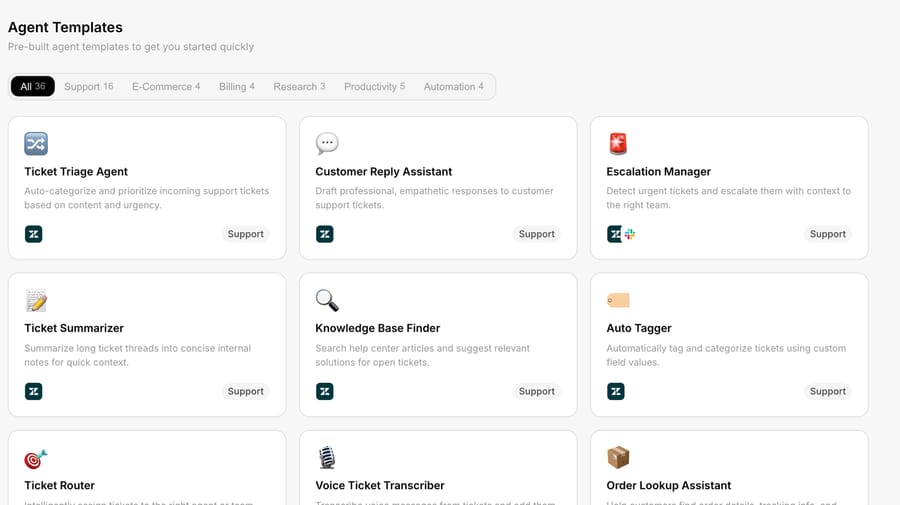Click Support tag on Ticket Triage Agent card
Image resolution: width=900 pixels, height=505 pixels.
[245, 234]
